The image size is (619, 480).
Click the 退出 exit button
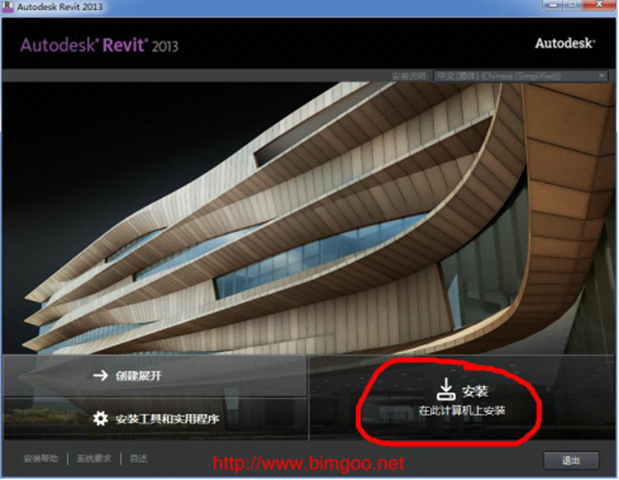[x=571, y=460]
